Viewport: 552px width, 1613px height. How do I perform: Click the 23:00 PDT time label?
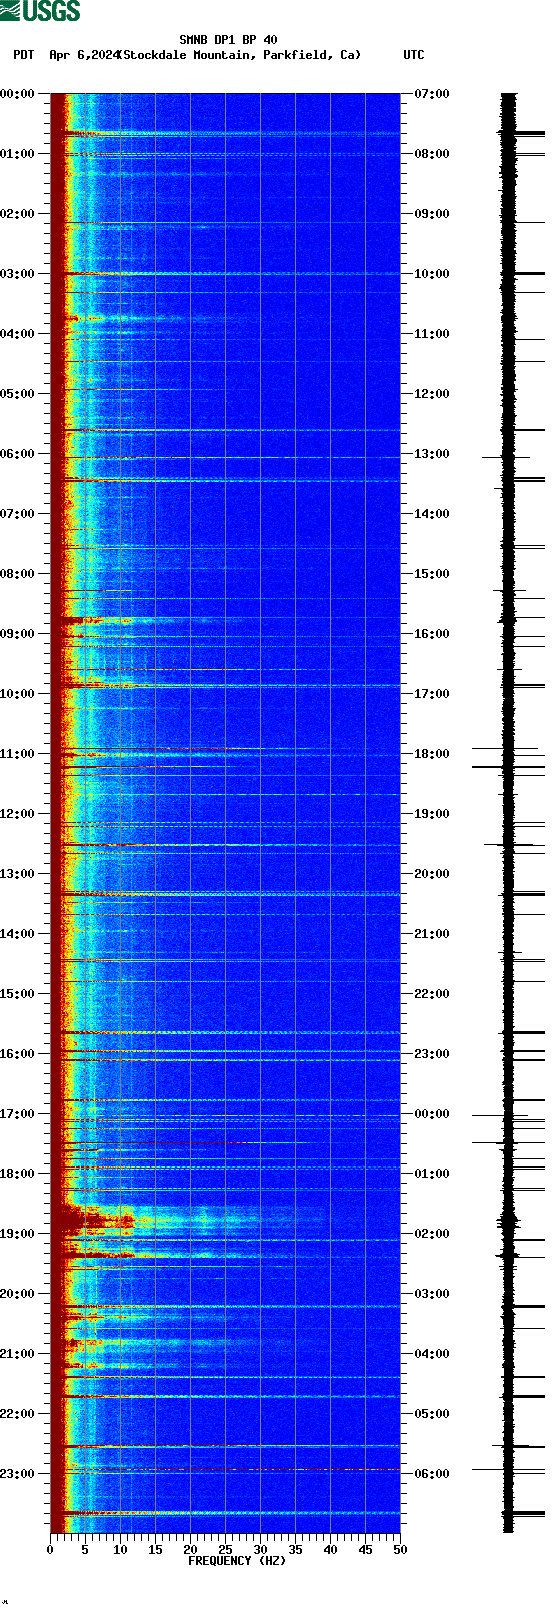(18, 1474)
